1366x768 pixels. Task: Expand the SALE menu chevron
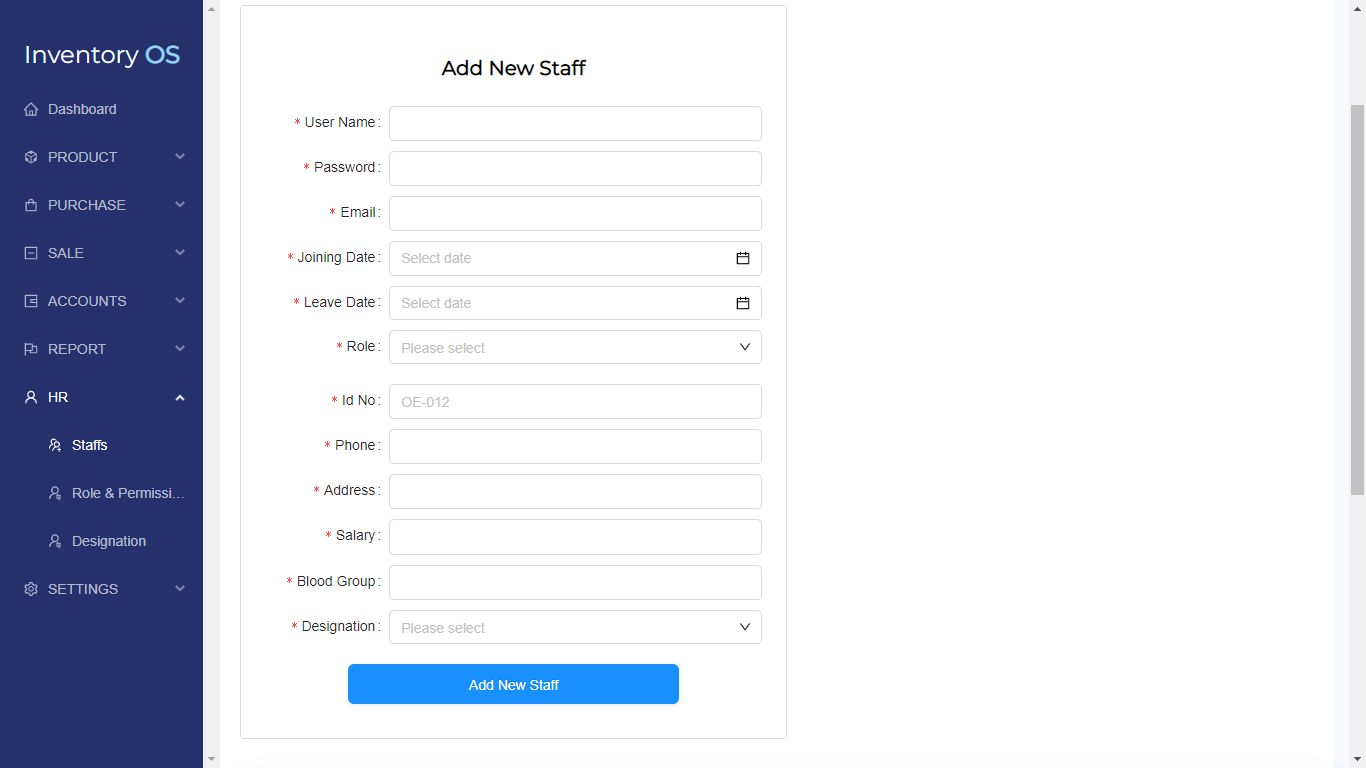[x=180, y=253]
